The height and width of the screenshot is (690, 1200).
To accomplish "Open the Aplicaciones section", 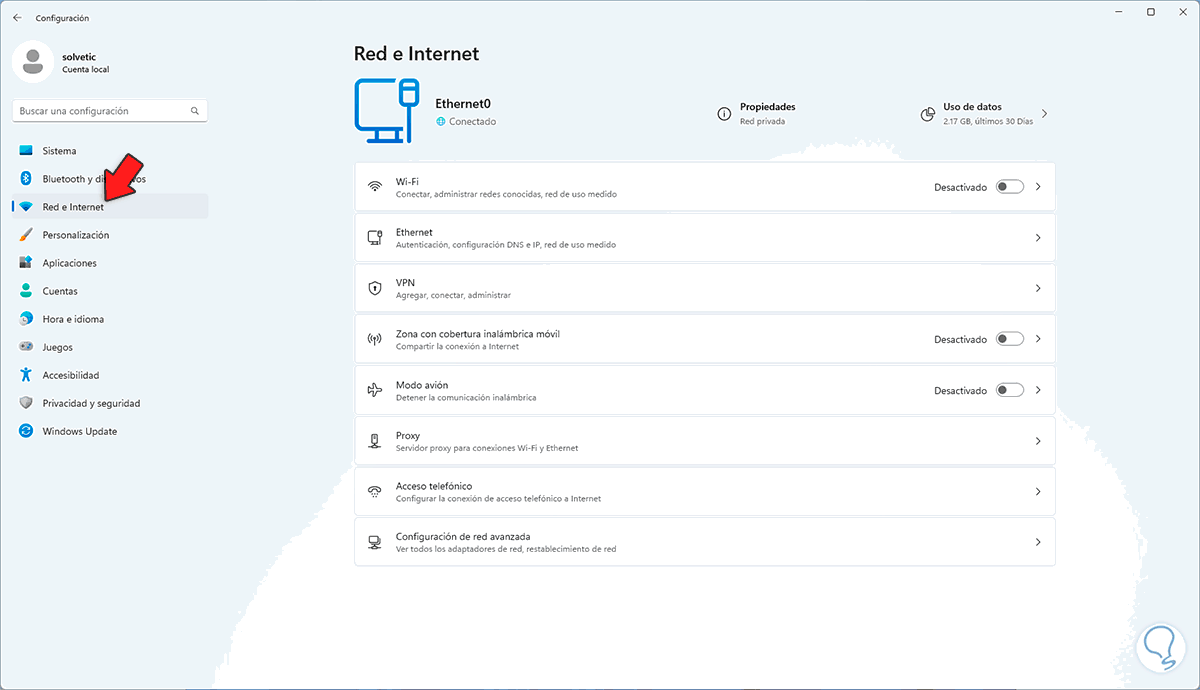I will (x=110, y=263).
